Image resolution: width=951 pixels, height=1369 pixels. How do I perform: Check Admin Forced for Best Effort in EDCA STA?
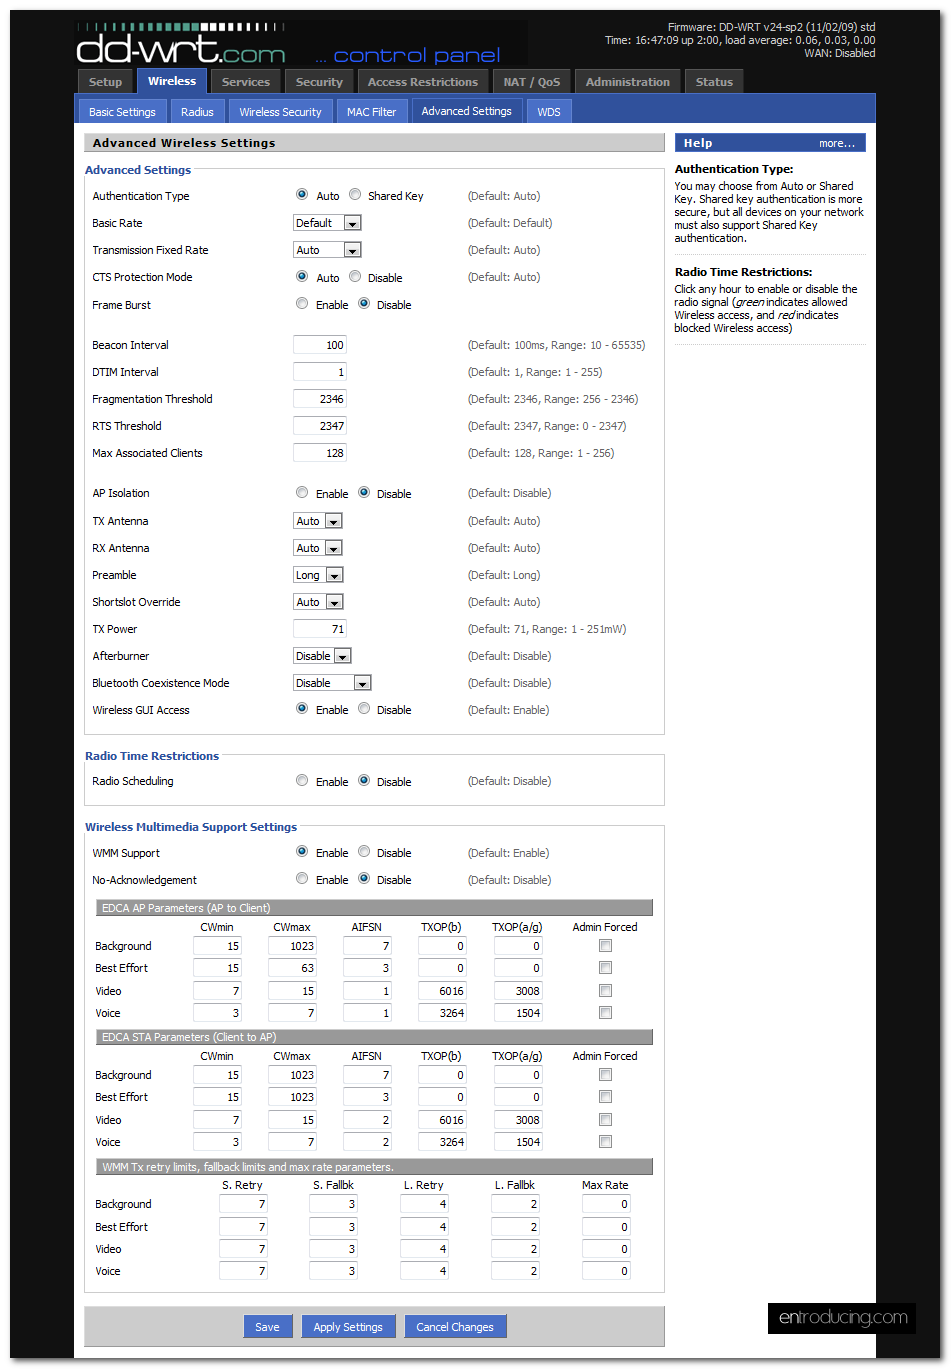pyautogui.click(x=605, y=1096)
